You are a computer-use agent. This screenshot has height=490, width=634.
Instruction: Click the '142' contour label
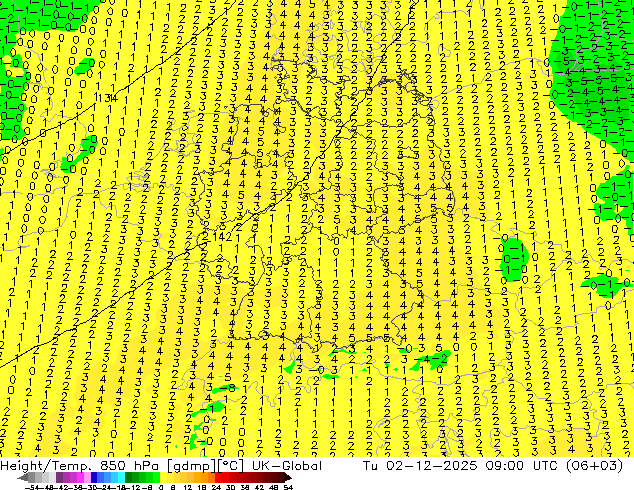tap(222, 237)
